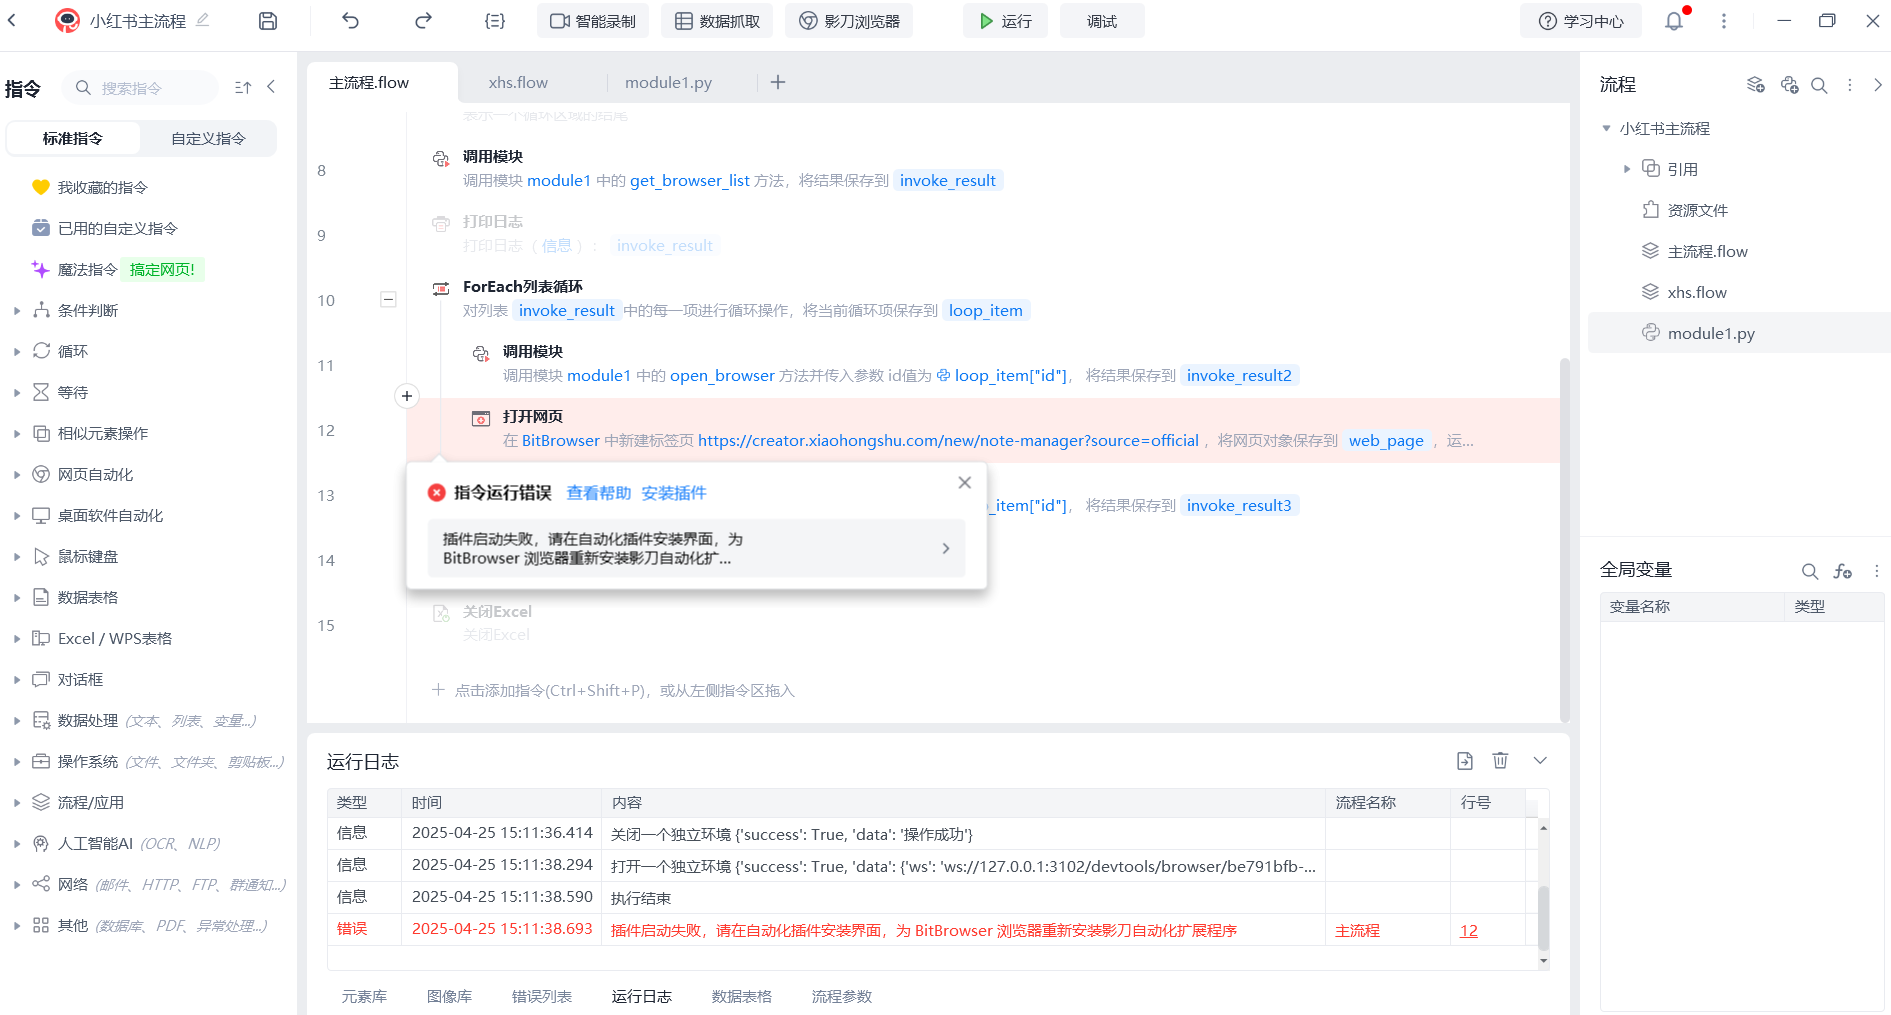1891x1015 pixels.
Task: Click the 运行 button to run the flow
Action: tap(1005, 21)
